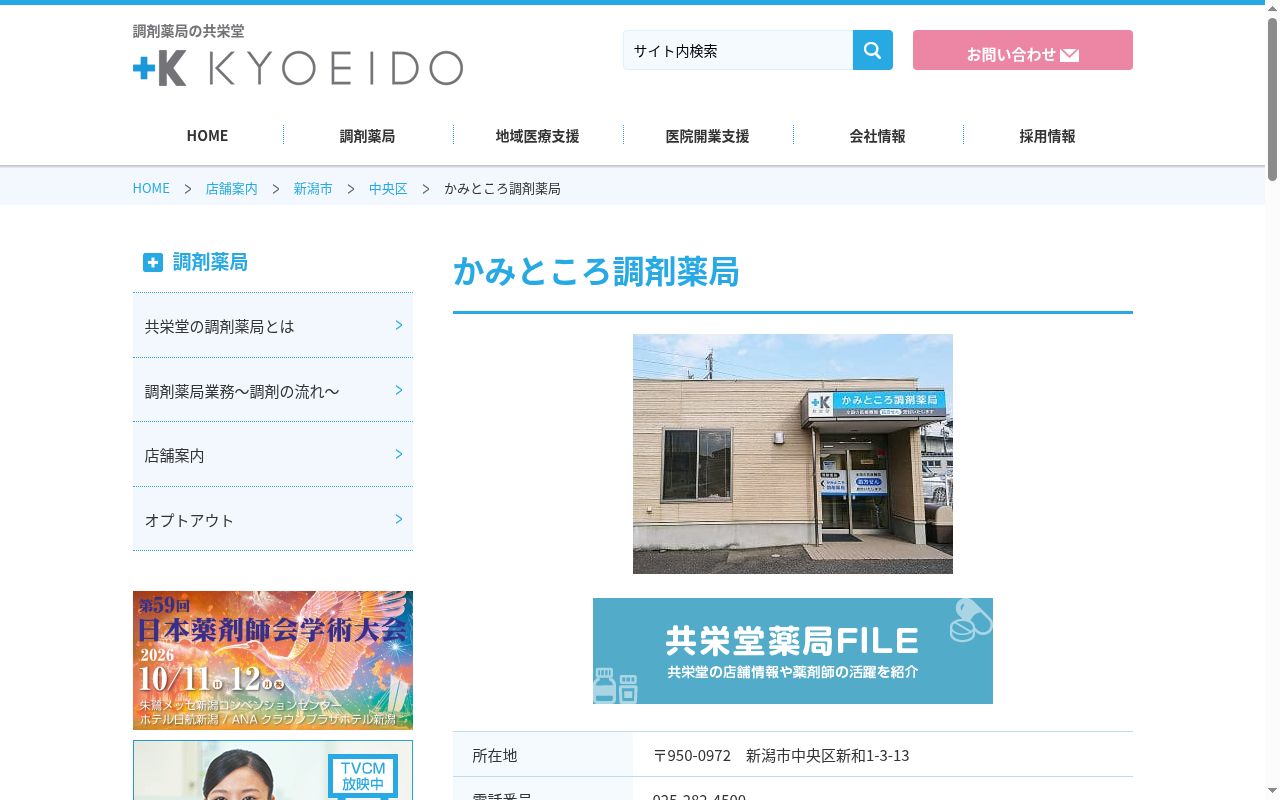Click the お問い合わせ pink button
Viewport: 1280px width, 800px height.
1022,50
